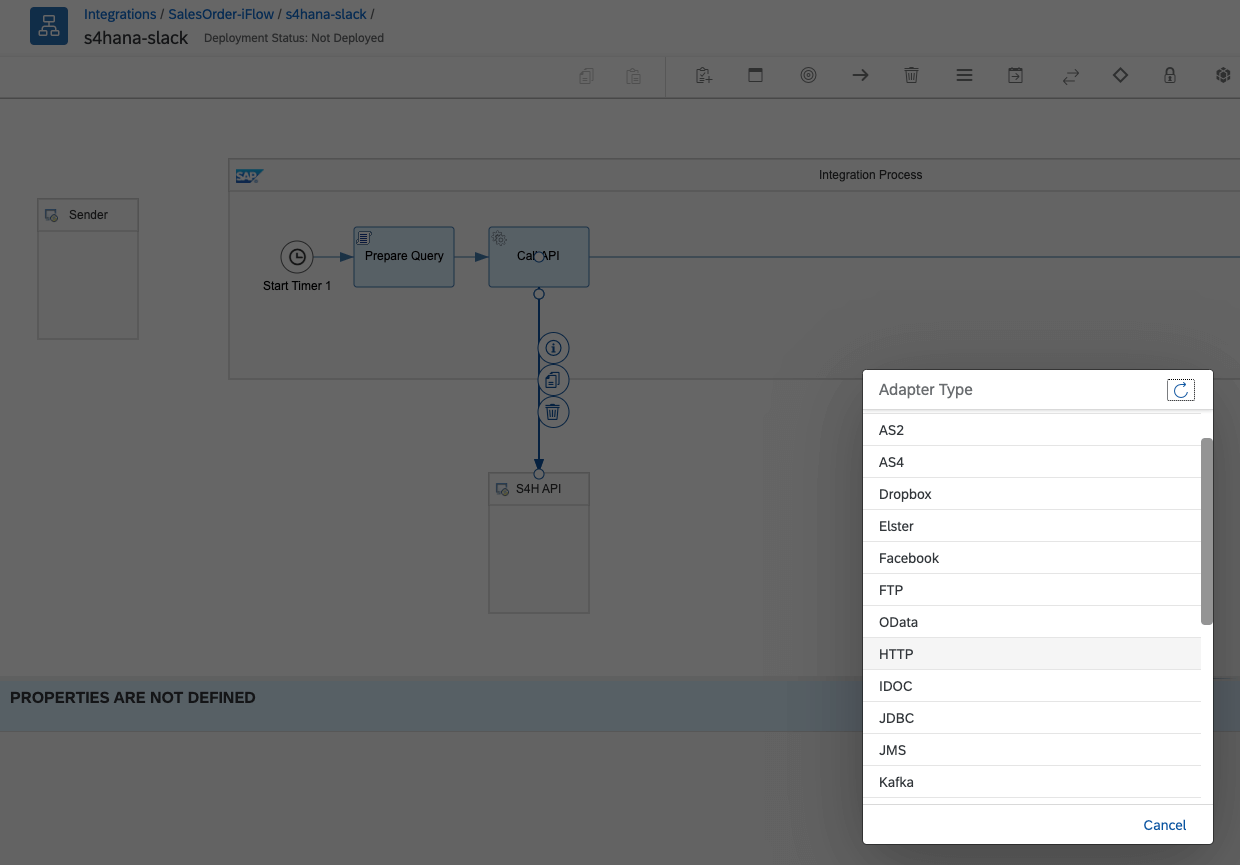The width and height of the screenshot is (1240, 865).
Task: Select the Sender participant box
Action: pos(88,269)
